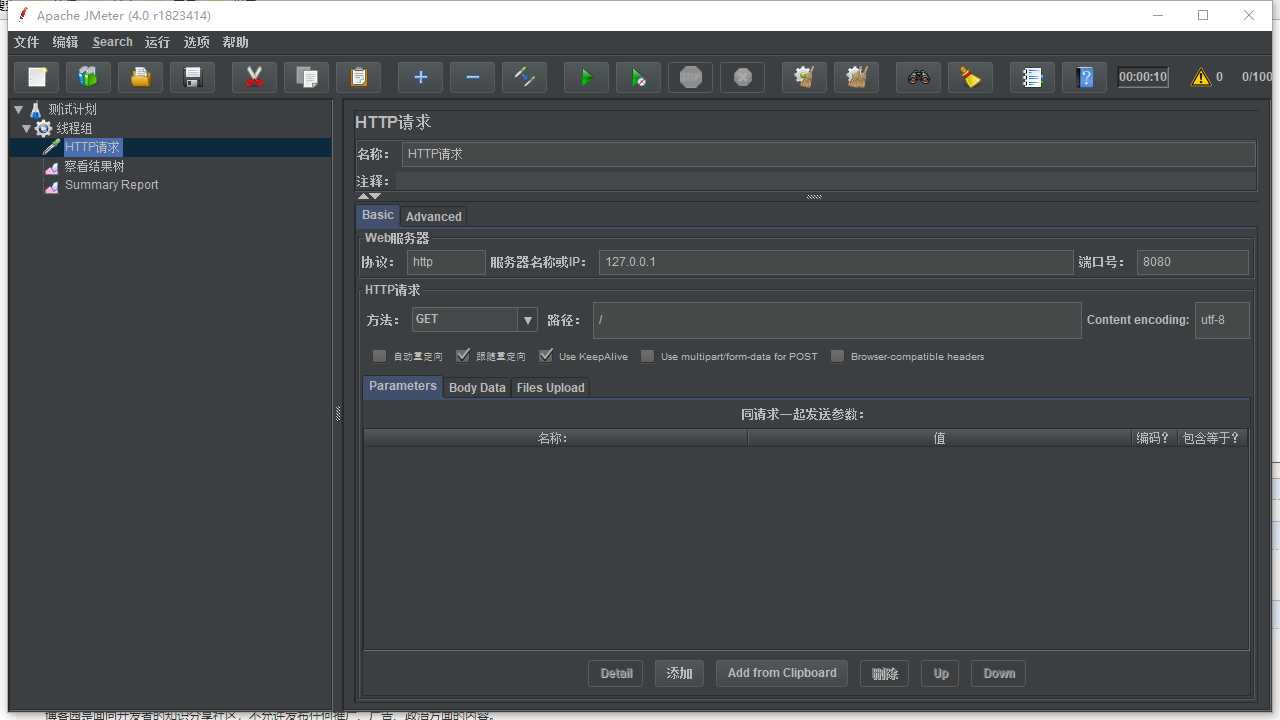Click the 协议 http field

[446, 262]
